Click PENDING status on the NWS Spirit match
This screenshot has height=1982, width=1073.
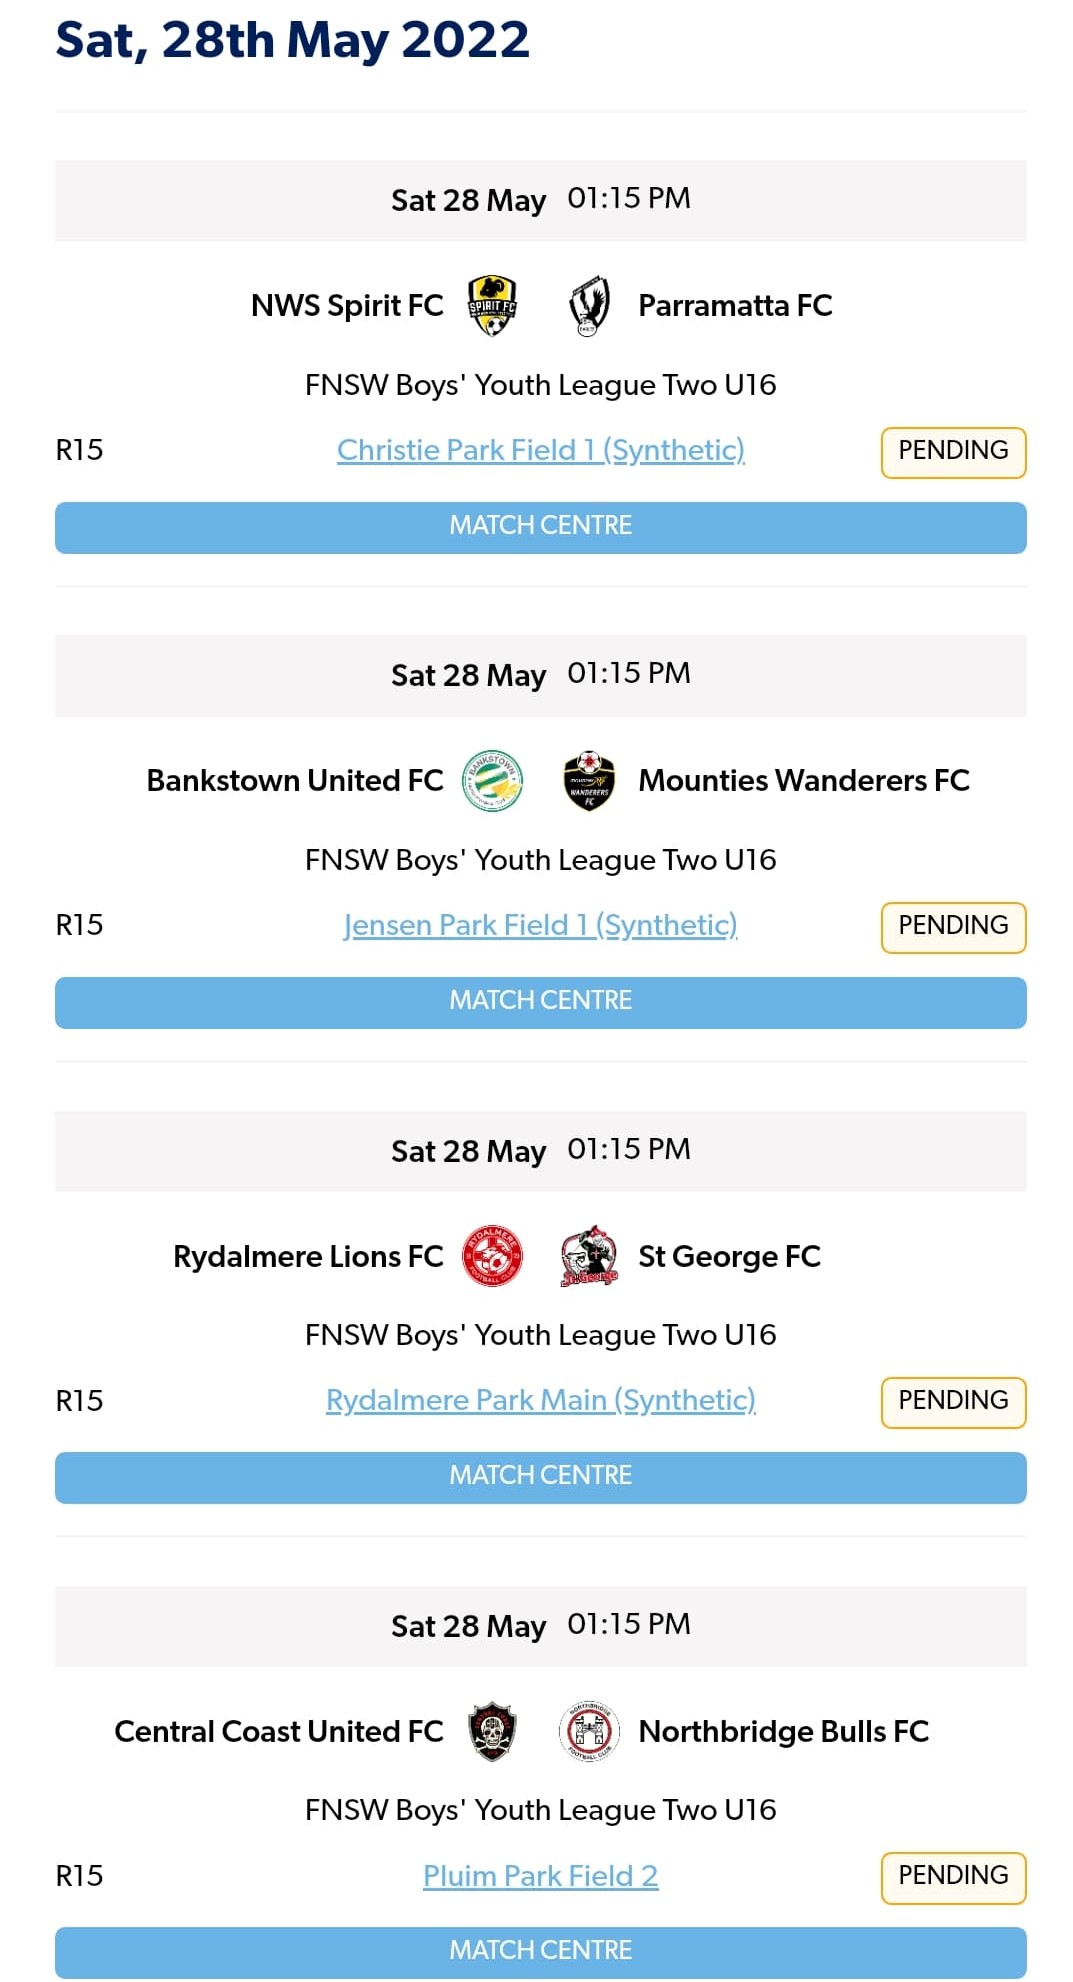point(953,451)
